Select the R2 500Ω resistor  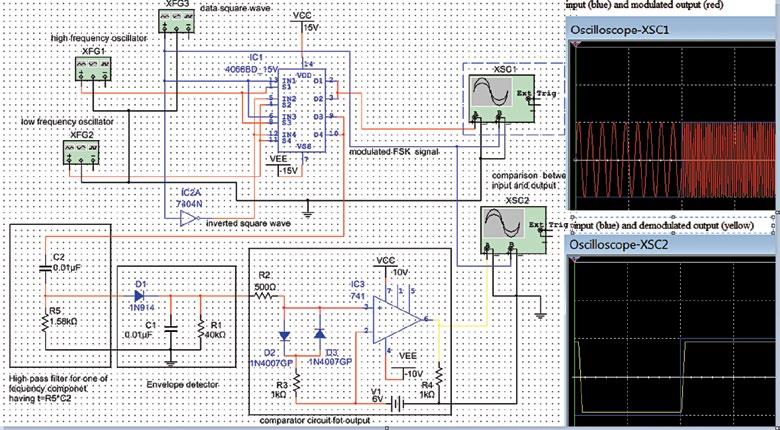[266, 296]
